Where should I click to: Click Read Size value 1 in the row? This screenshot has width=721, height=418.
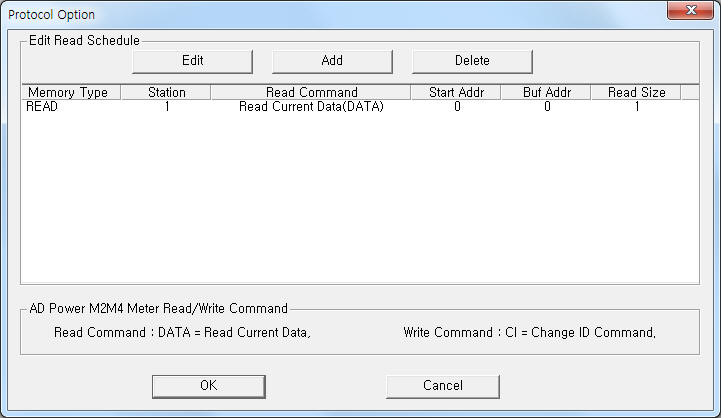click(637, 107)
